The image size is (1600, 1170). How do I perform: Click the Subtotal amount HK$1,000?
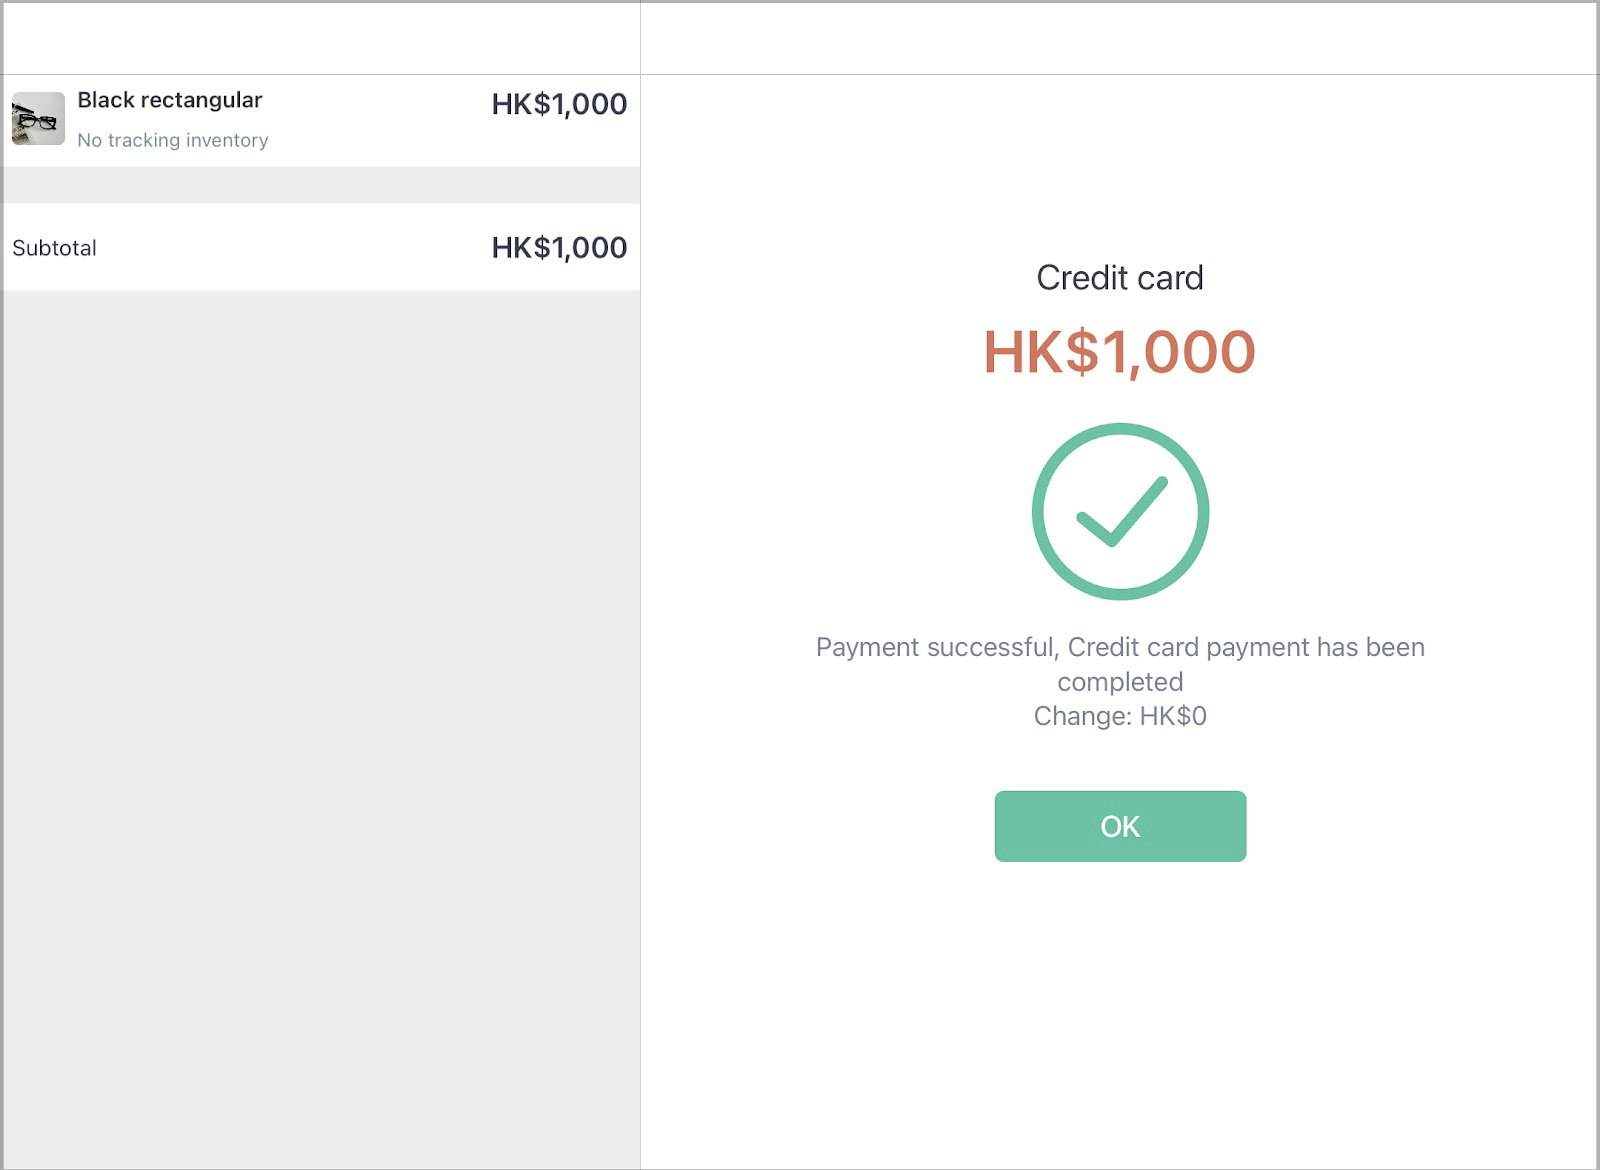pos(559,248)
